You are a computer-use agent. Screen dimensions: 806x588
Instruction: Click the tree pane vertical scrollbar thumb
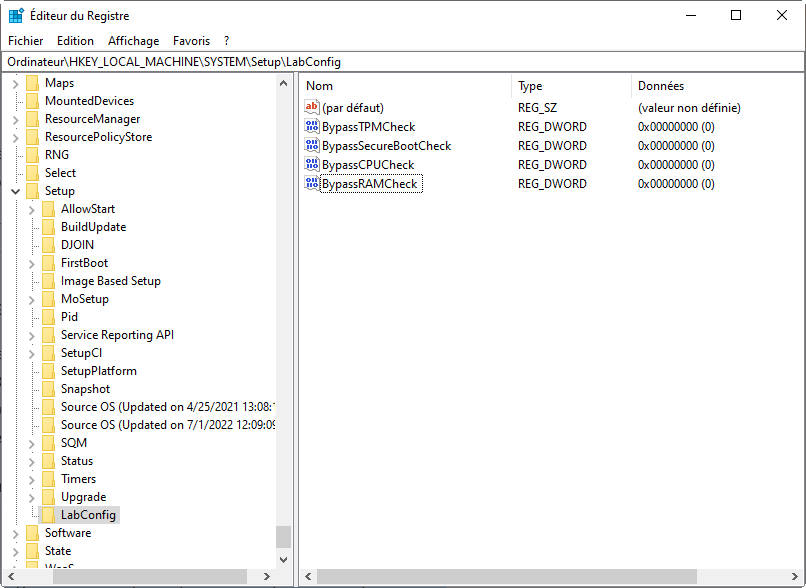click(284, 537)
